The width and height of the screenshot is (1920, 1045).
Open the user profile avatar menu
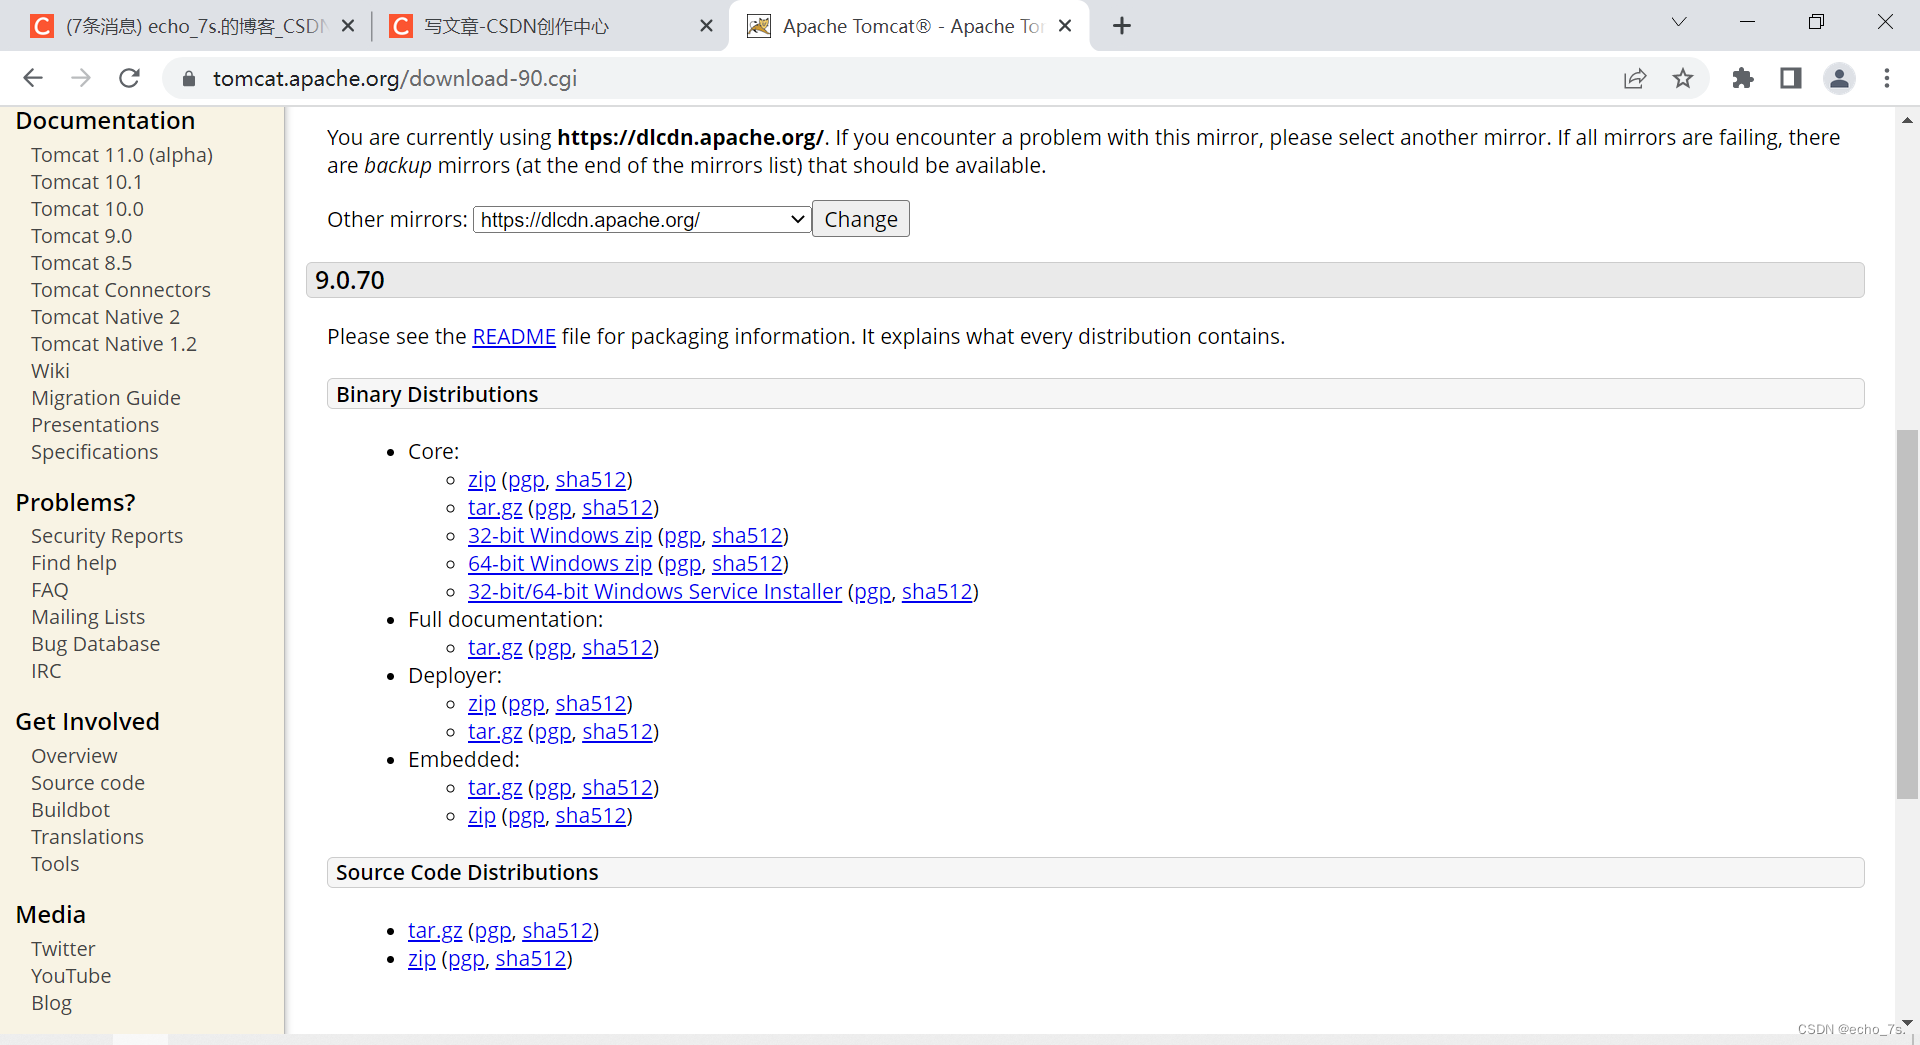[x=1839, y=78]
